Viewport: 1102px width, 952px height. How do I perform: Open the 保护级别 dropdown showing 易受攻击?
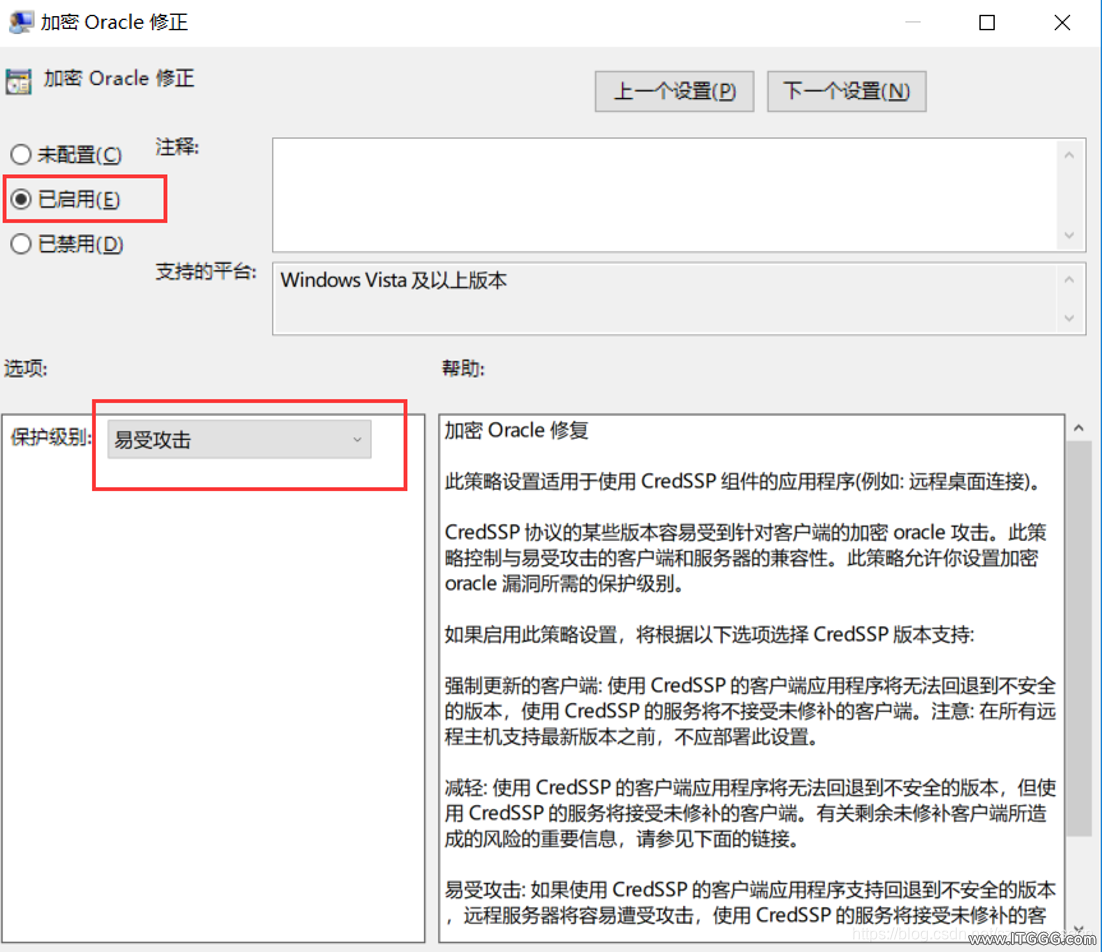239,440
